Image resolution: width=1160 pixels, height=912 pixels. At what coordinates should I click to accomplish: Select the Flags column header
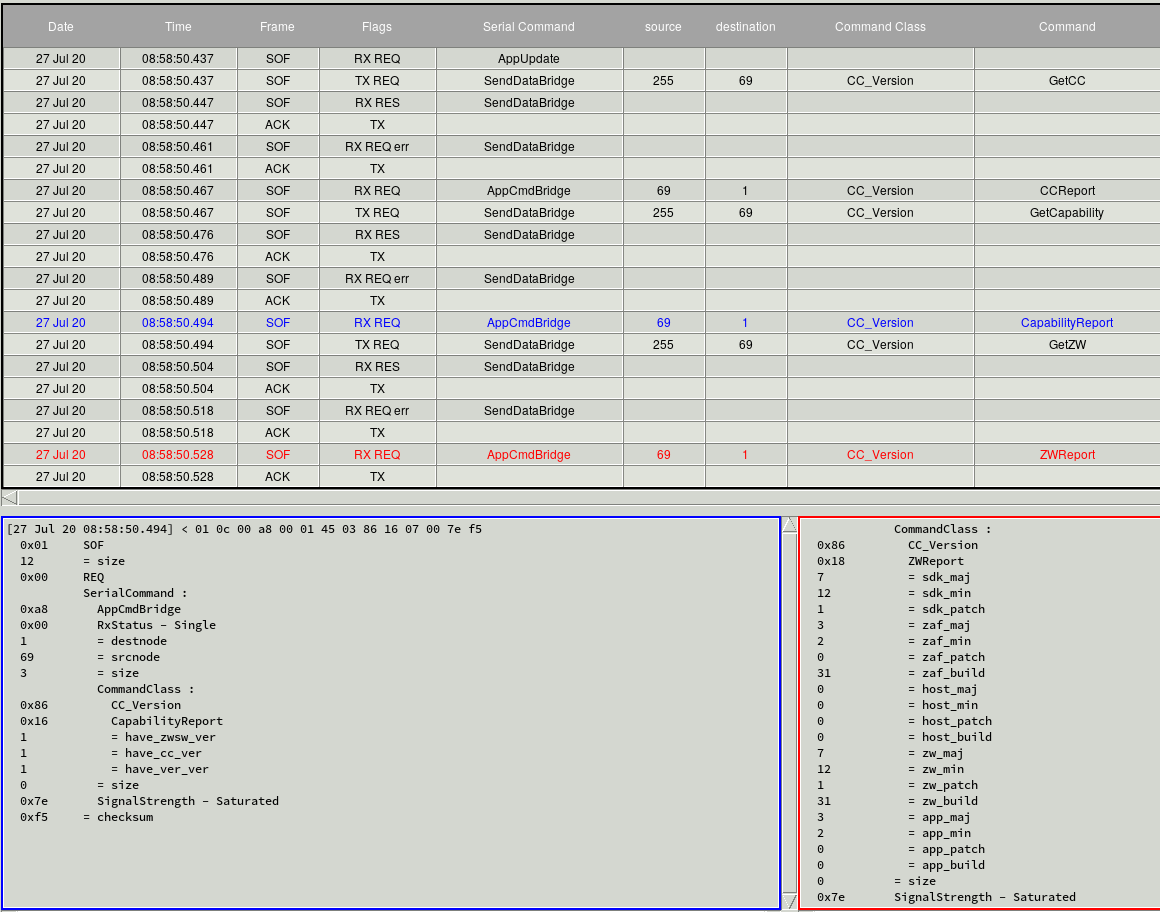tap(377, 27)
